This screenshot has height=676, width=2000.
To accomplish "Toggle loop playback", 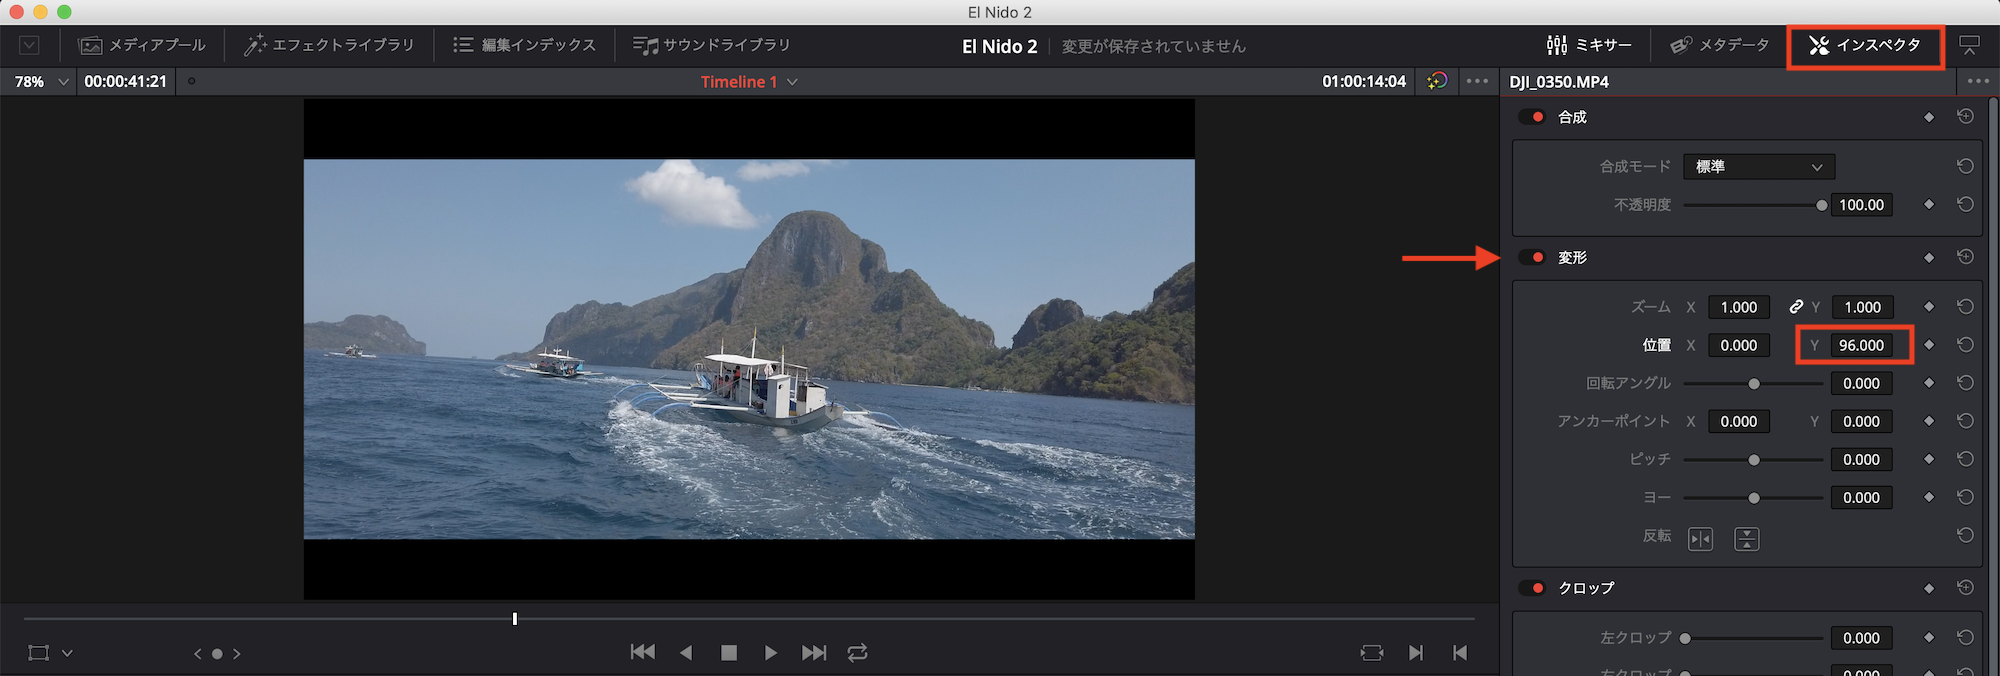I will point(858,652).
